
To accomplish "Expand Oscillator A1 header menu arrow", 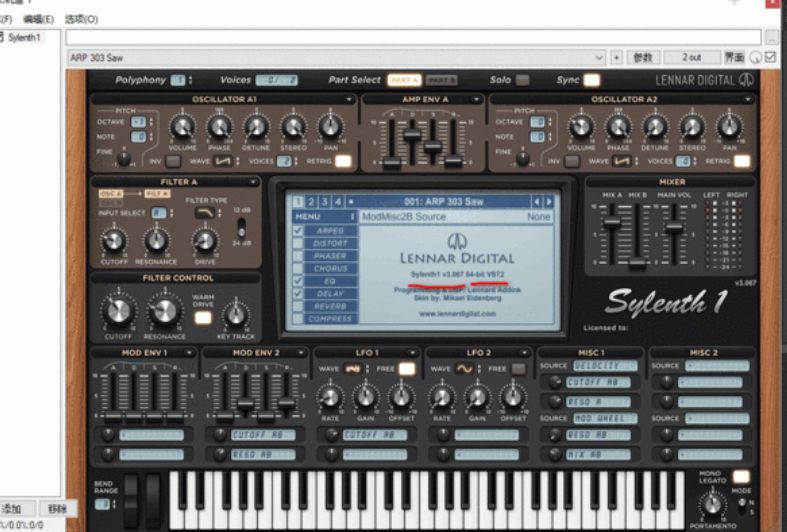I will 348,99.
